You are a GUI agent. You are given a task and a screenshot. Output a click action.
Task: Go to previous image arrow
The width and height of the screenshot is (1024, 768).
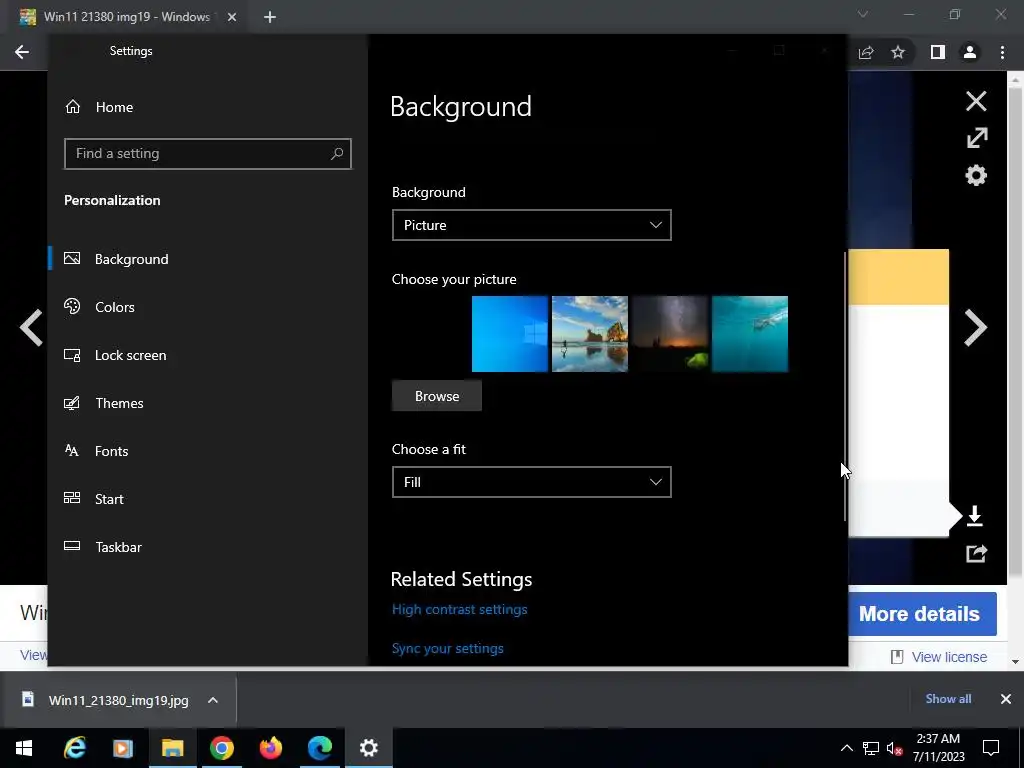(x=31, y=327)
